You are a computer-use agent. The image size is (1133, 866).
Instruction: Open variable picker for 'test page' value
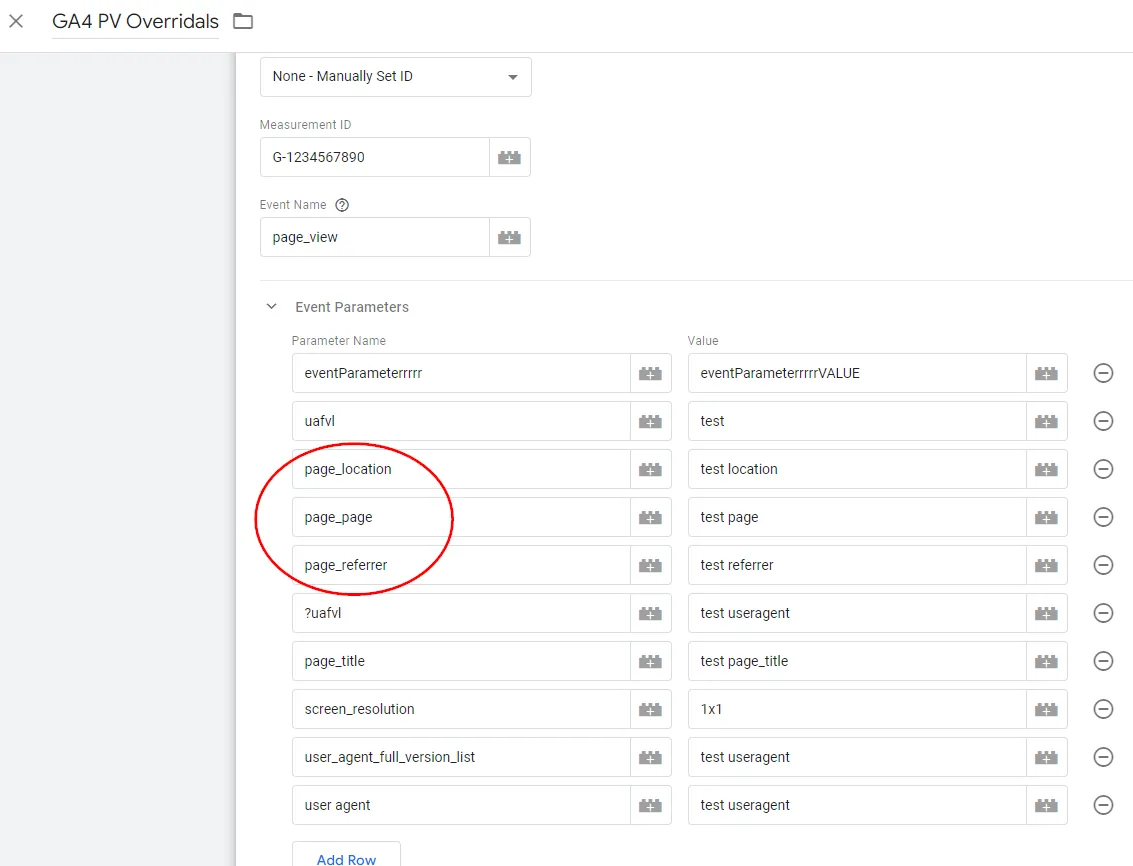coord(1046,517)
